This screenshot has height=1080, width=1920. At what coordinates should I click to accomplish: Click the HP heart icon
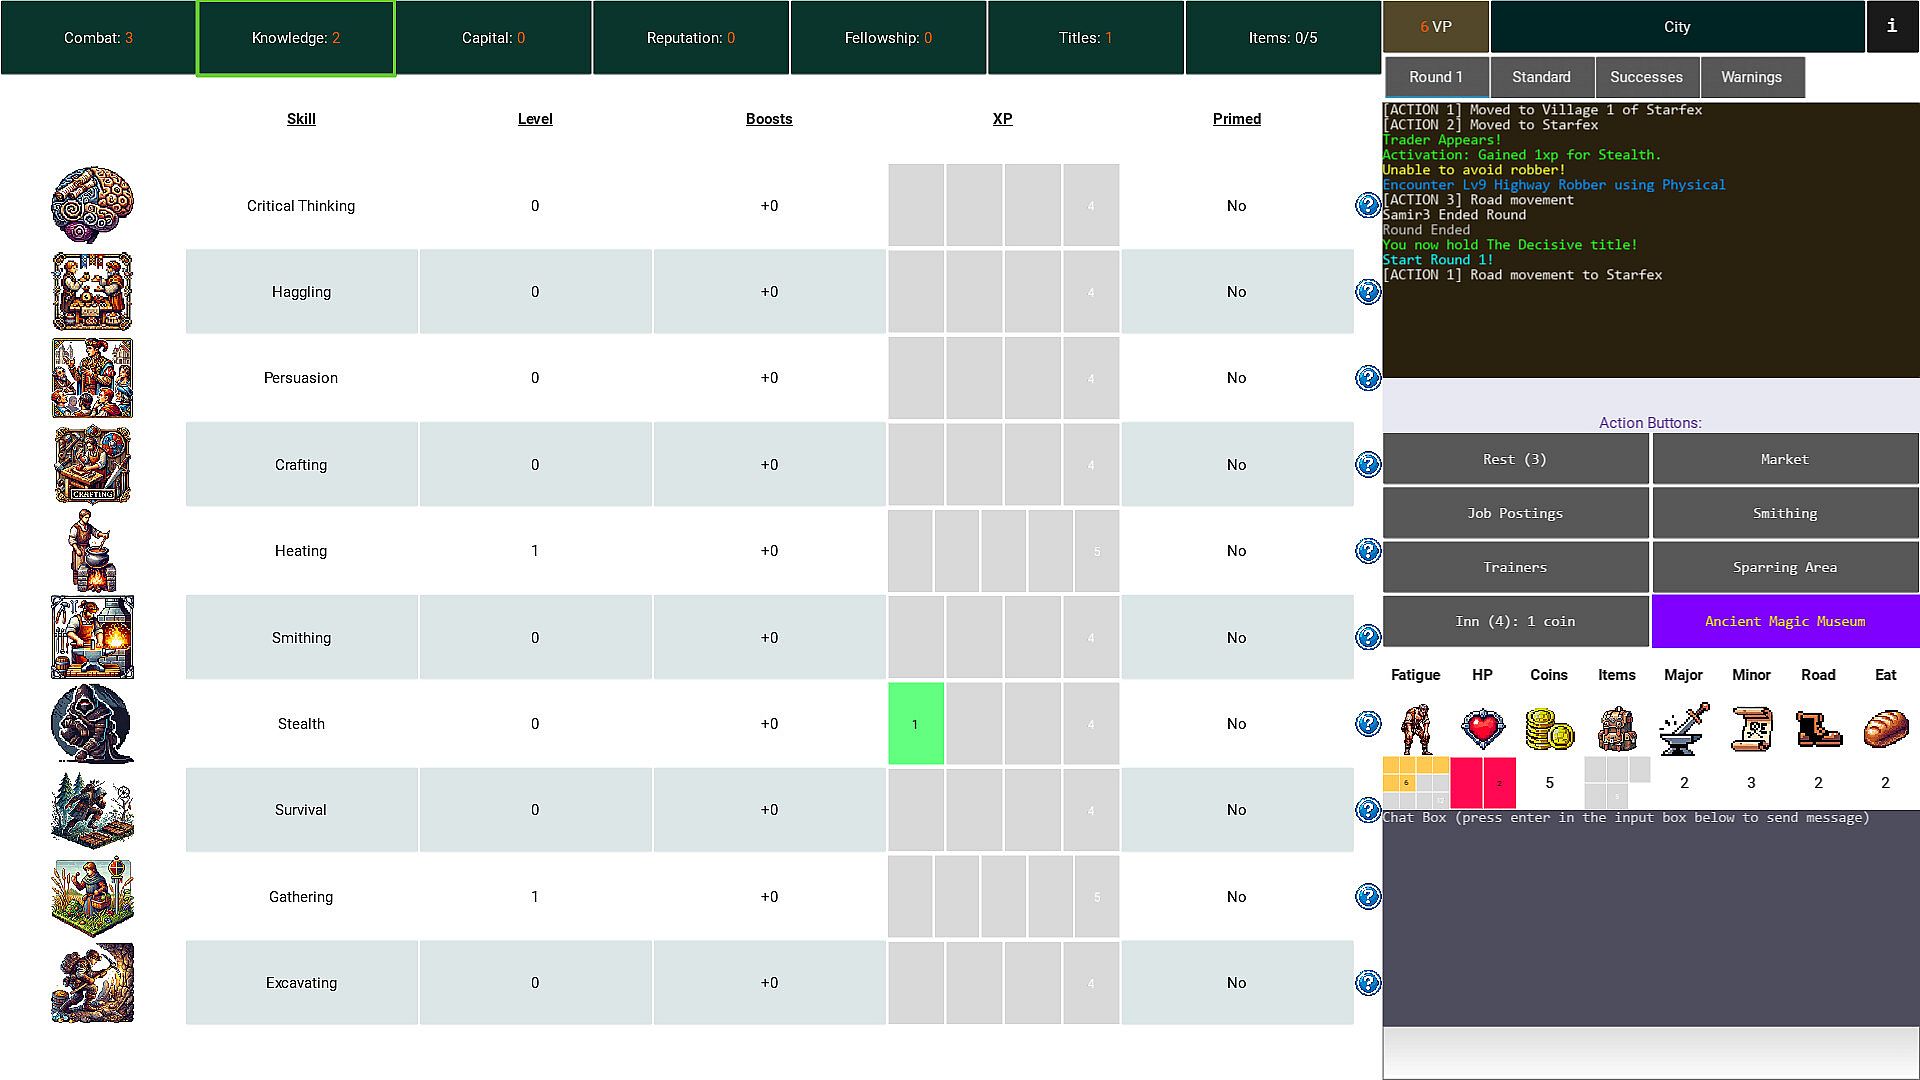point(1482,729)
